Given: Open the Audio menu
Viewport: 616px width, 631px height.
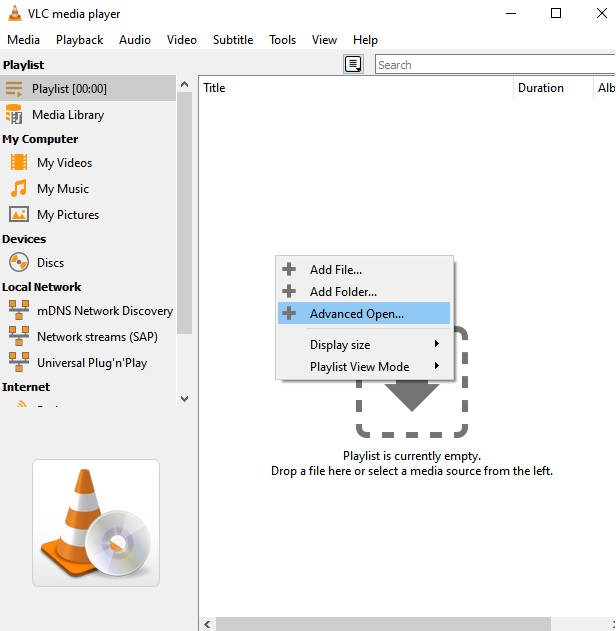Looking at the screenshot, I should 135,40.
